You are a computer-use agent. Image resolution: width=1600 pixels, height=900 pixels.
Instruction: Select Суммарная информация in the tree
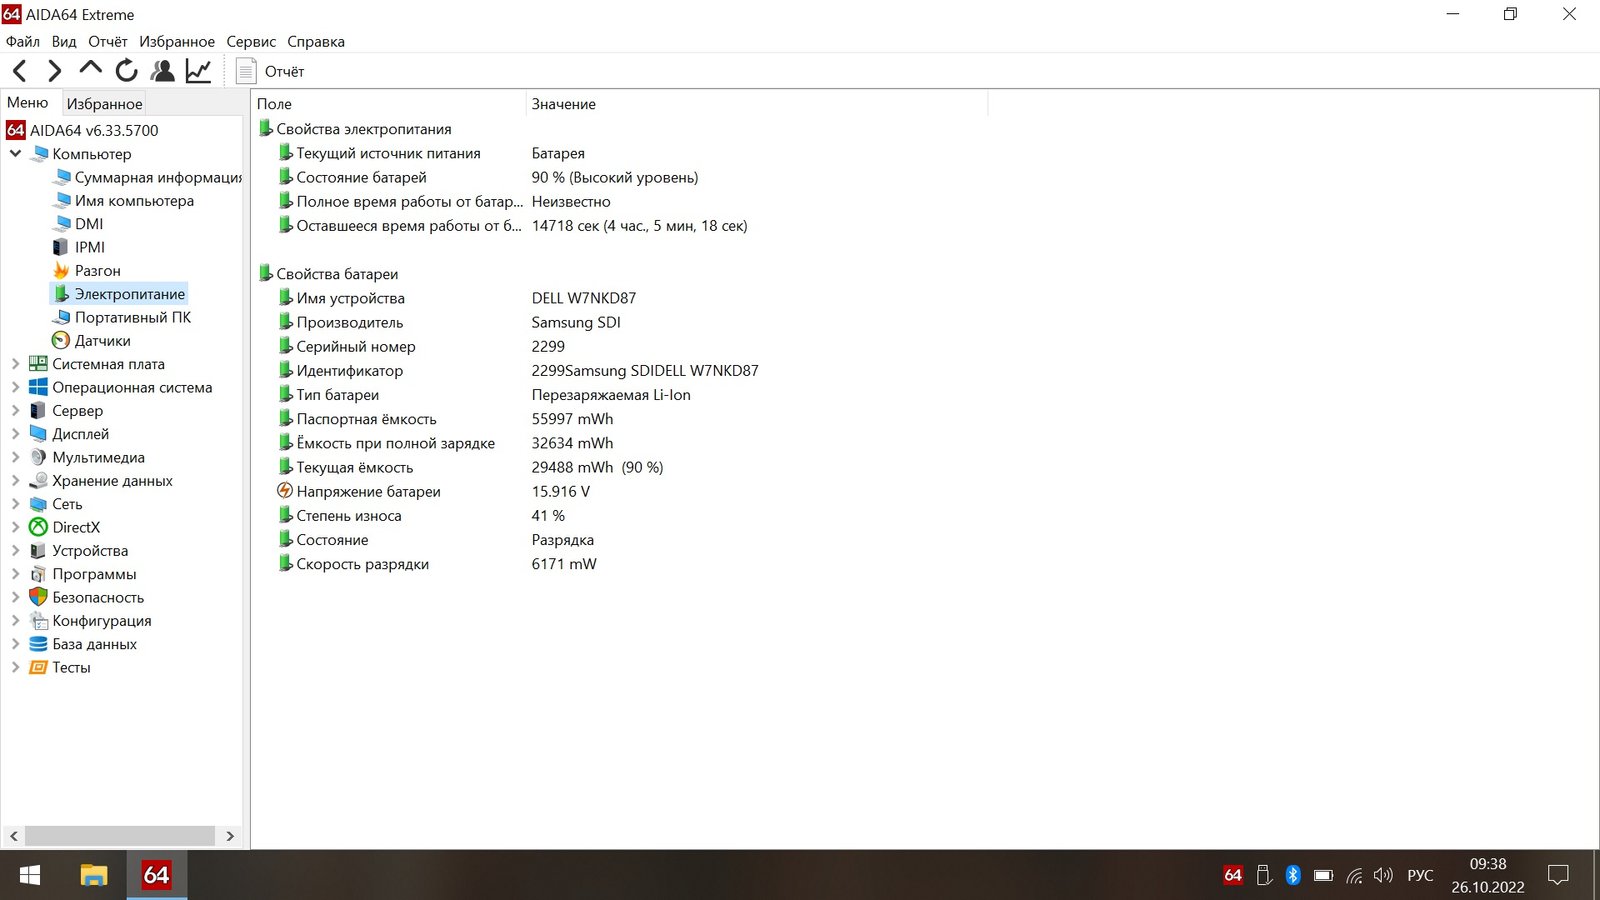[x=148, y=177]
